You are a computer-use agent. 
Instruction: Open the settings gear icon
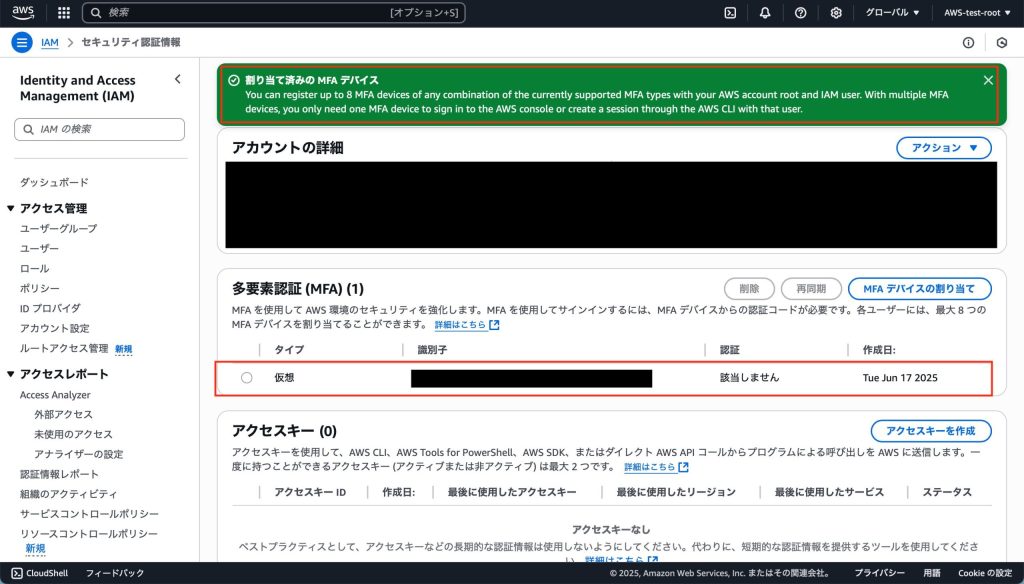click(x=835, y=12)
